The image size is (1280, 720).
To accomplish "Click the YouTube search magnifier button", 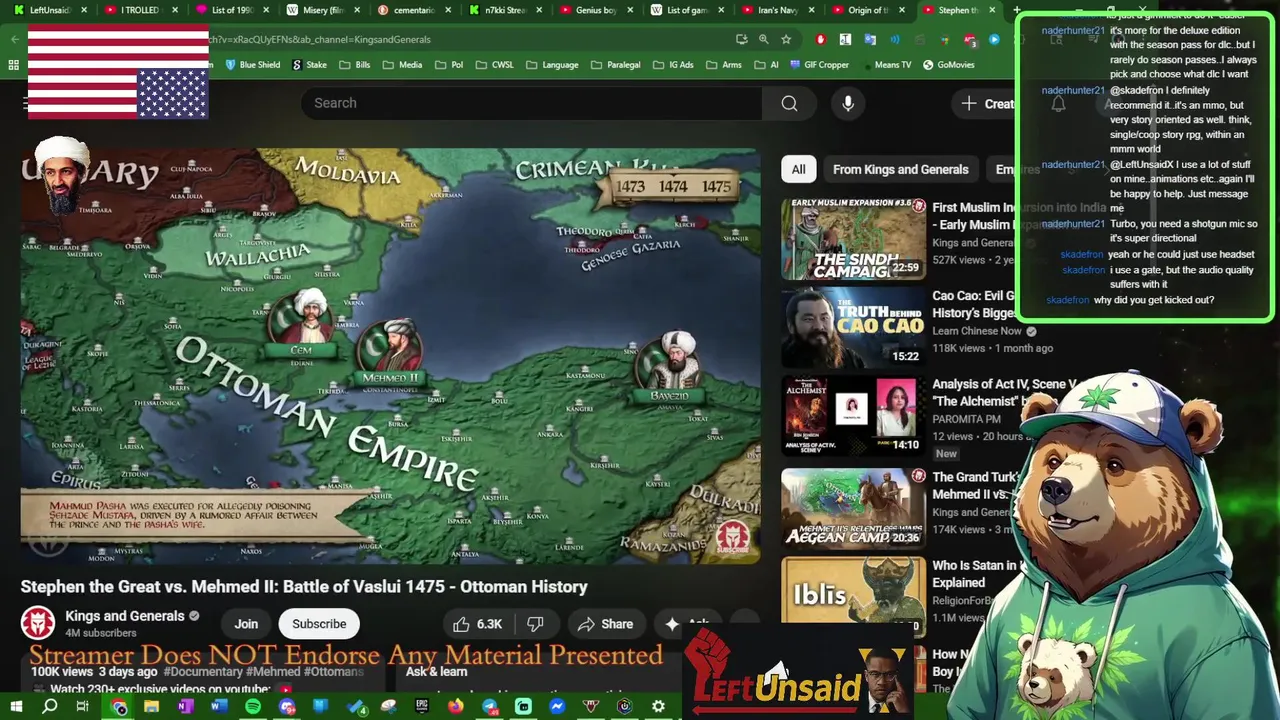I will (x=789, y=103).
